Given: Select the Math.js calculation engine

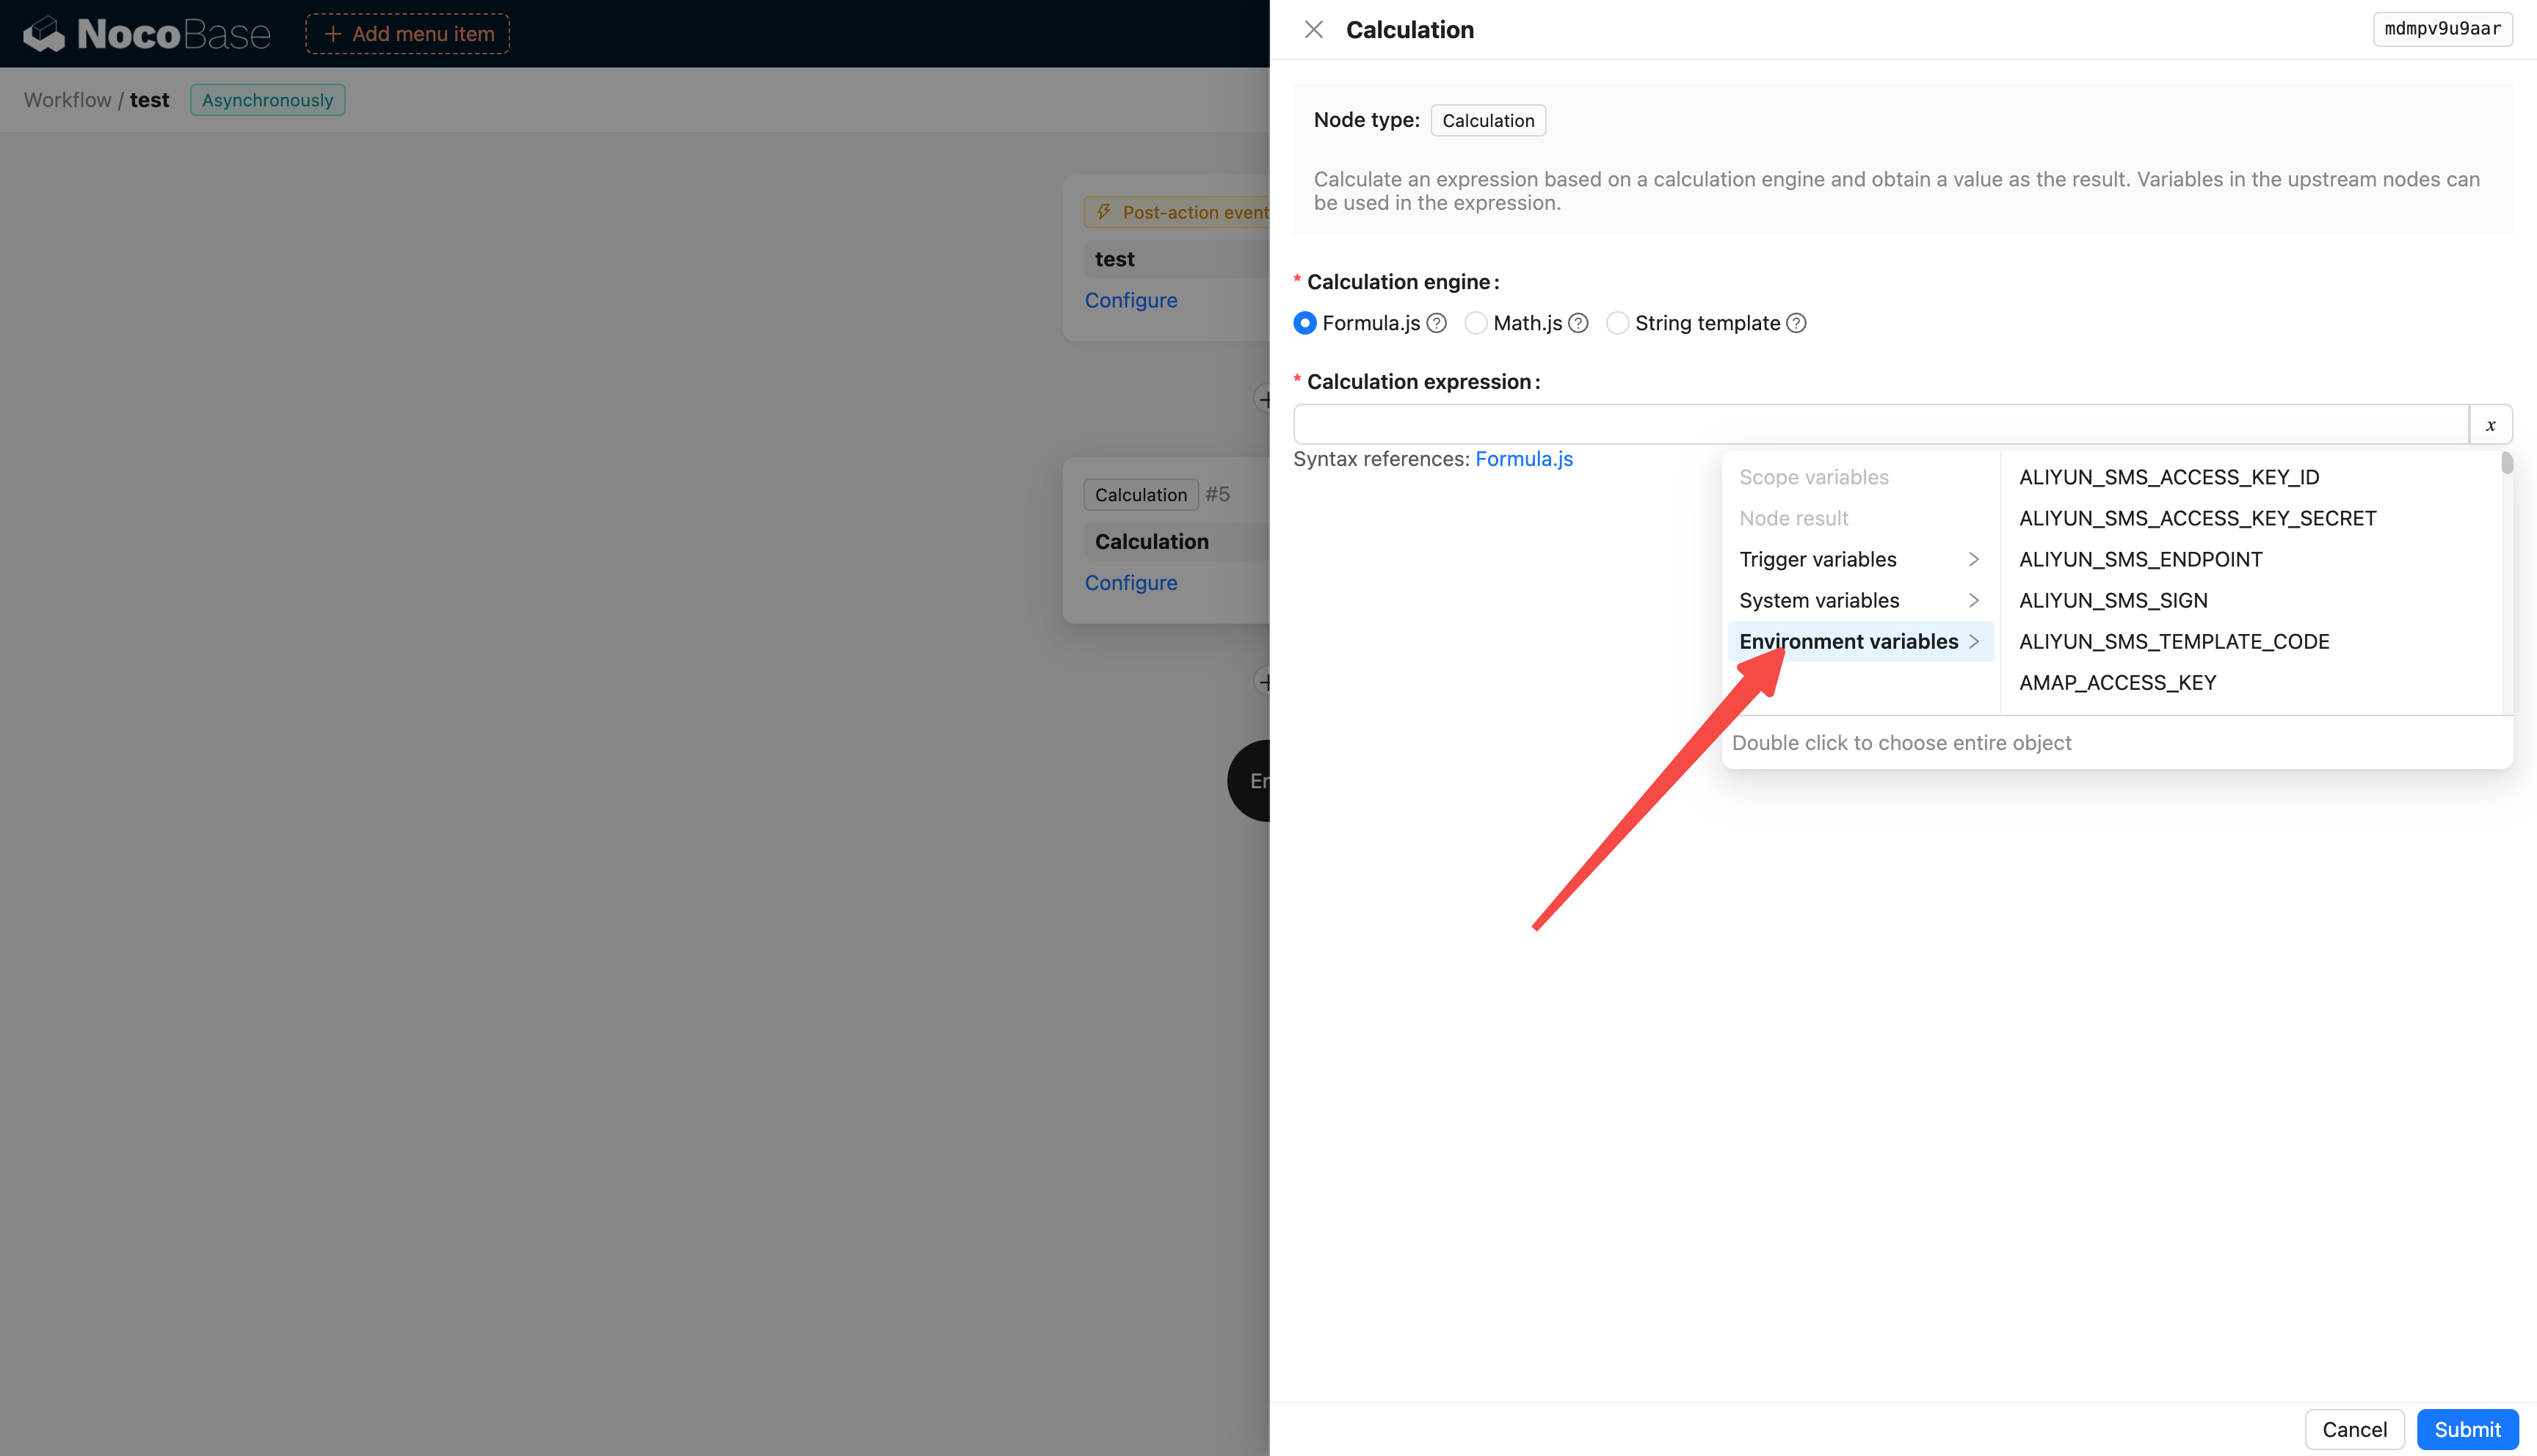Looking at the screenshot, I should (1476, 323).
